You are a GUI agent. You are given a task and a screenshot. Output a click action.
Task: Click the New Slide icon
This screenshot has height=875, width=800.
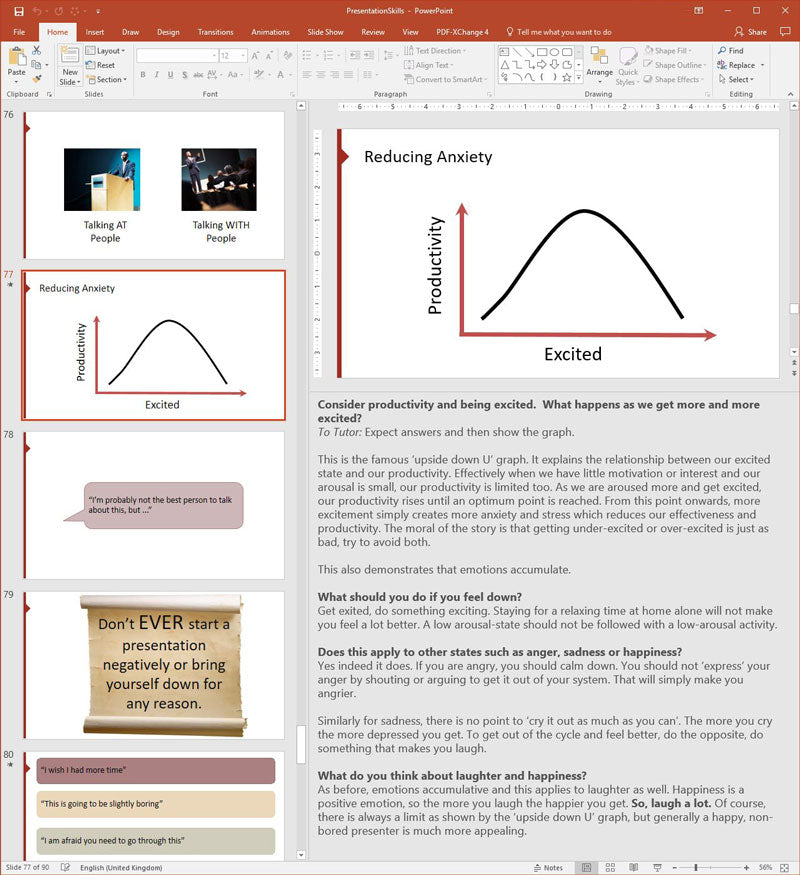(70, 56)
